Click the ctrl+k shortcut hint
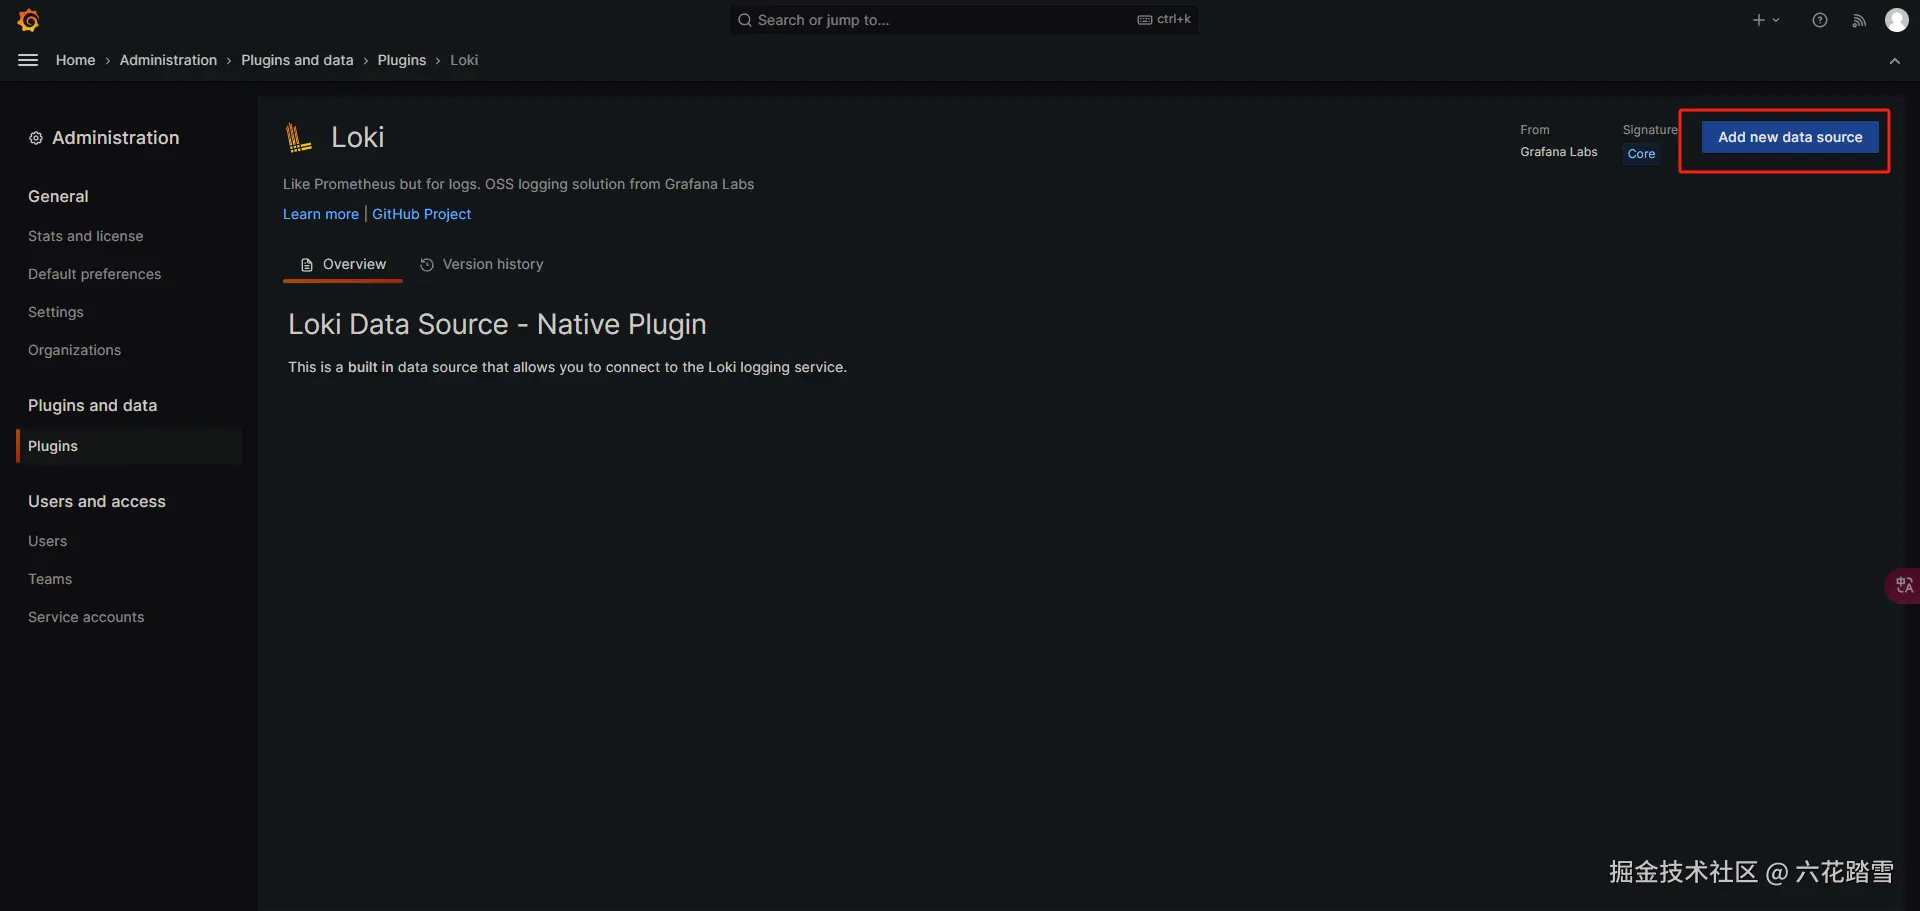The image size is (1920, 911). tap(1164, 19)
